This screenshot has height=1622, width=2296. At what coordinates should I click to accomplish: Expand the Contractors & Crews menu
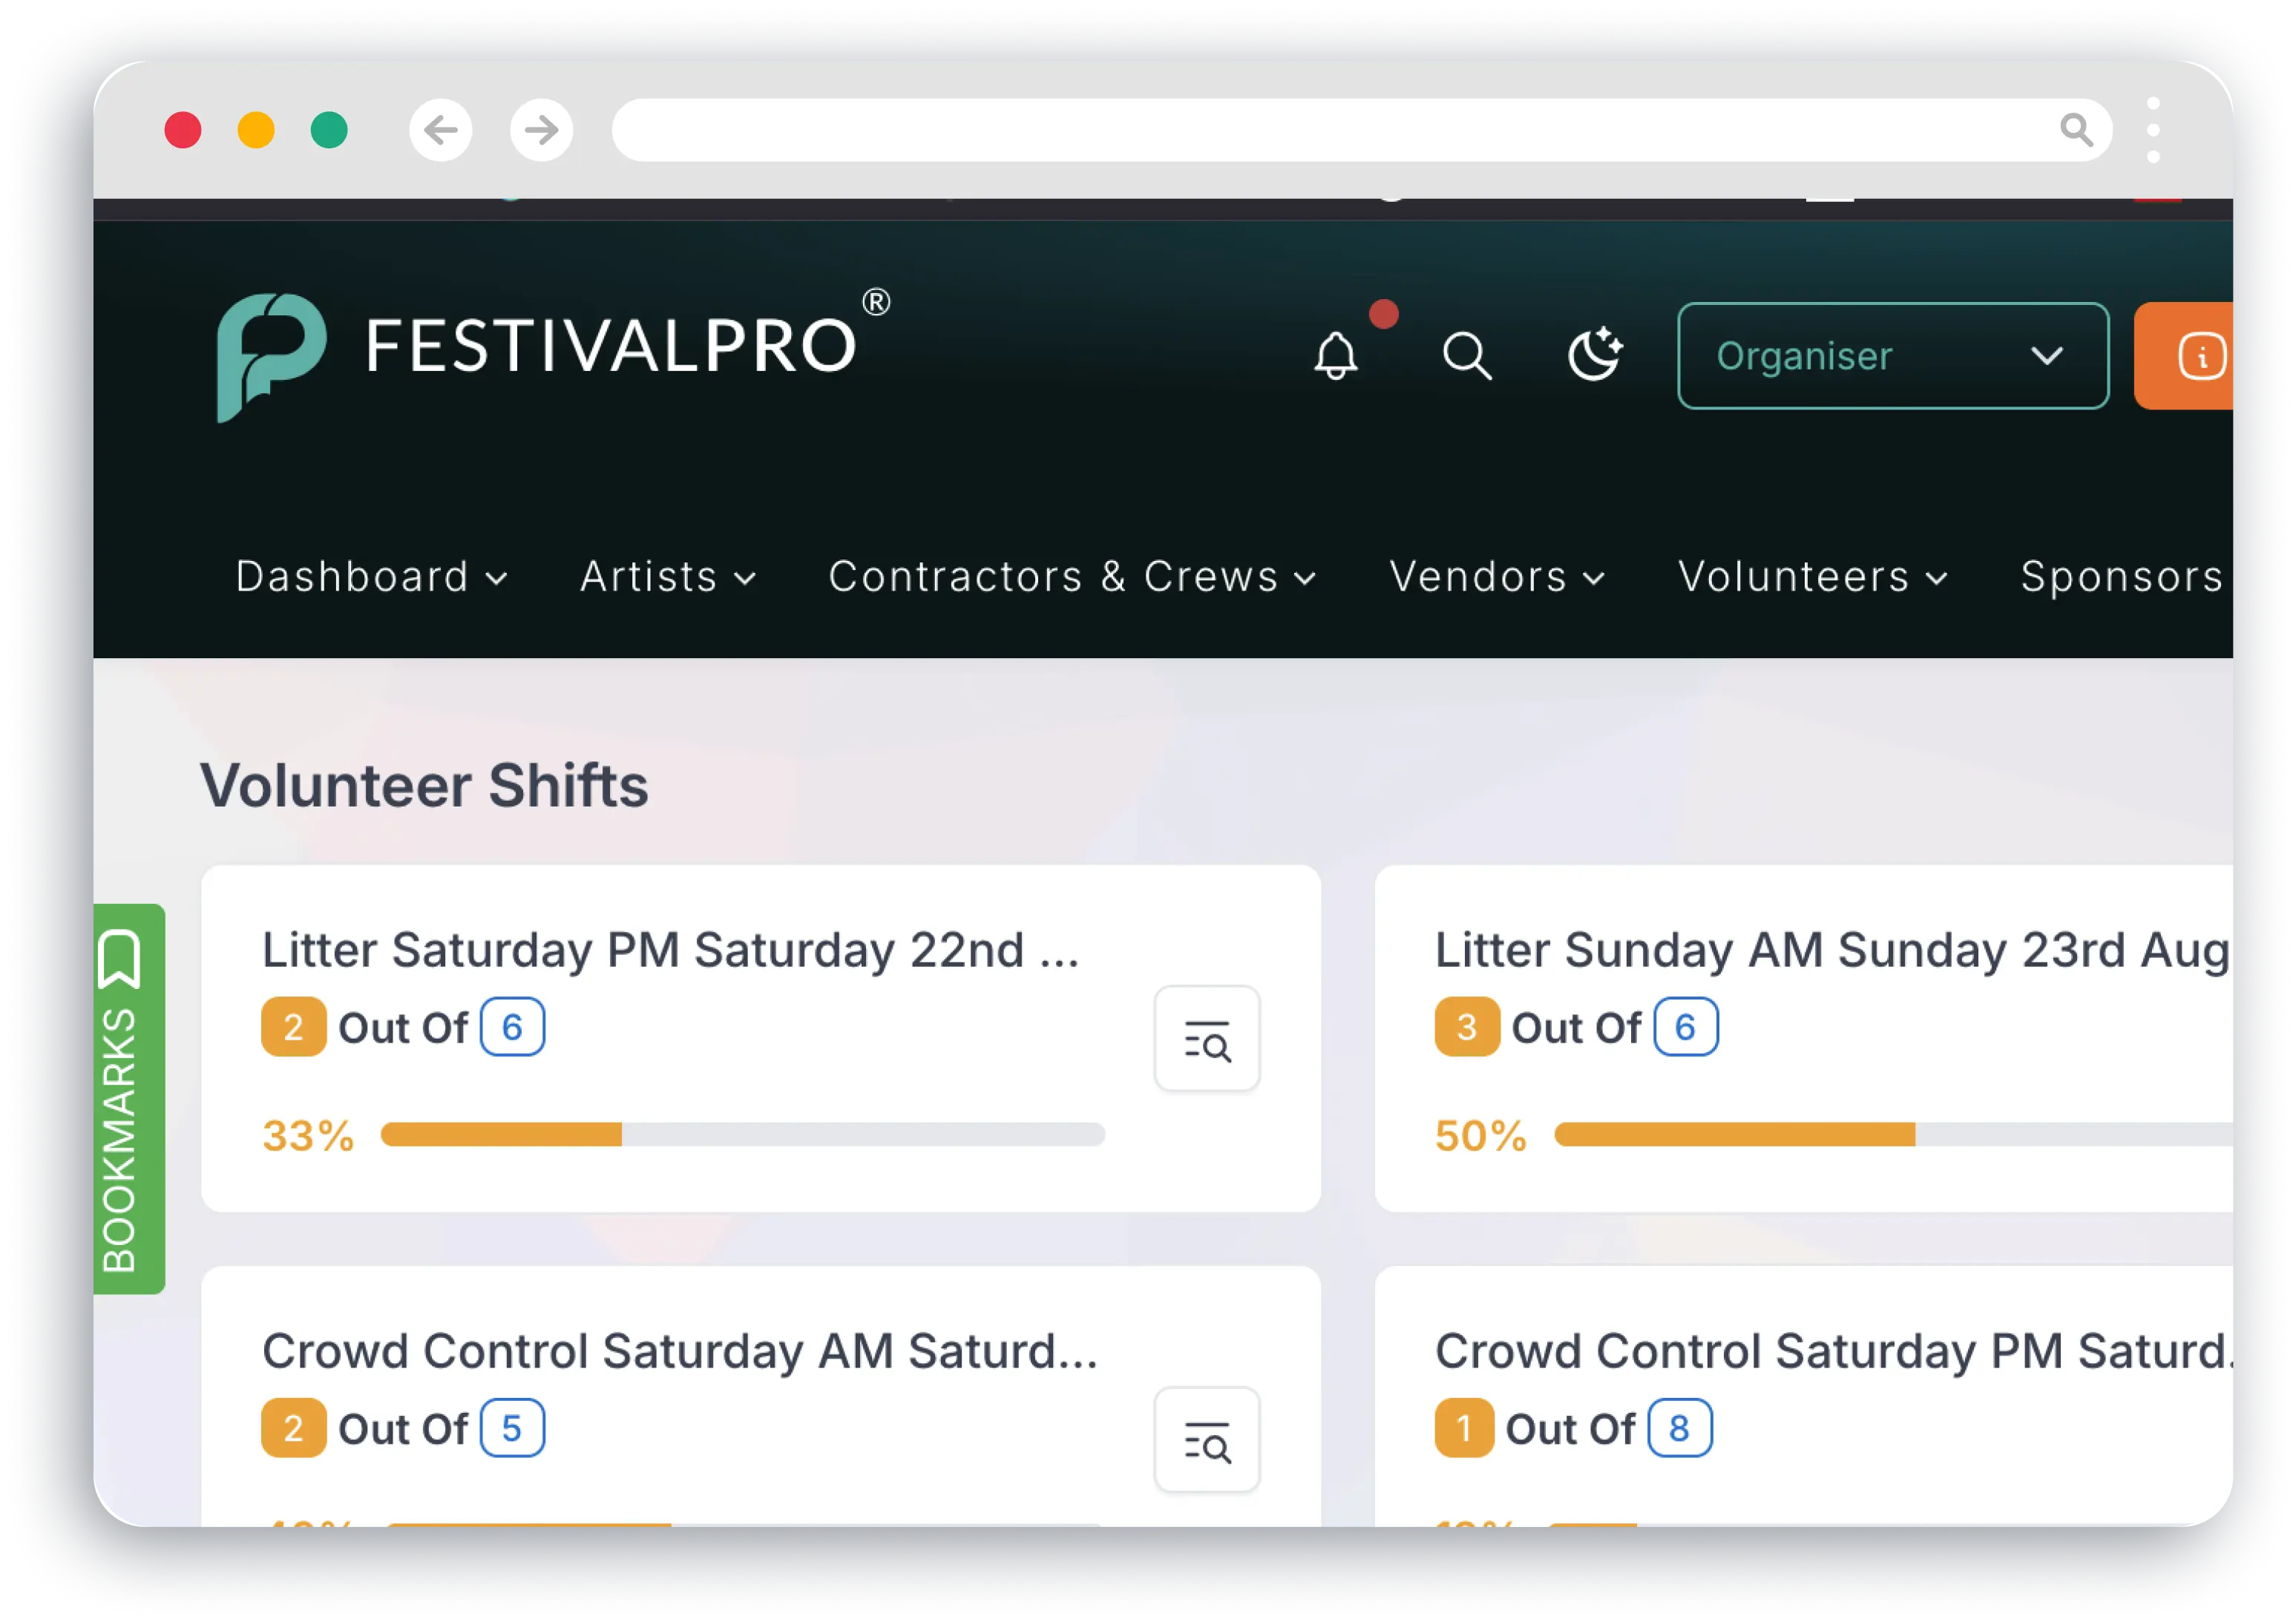1071,577
